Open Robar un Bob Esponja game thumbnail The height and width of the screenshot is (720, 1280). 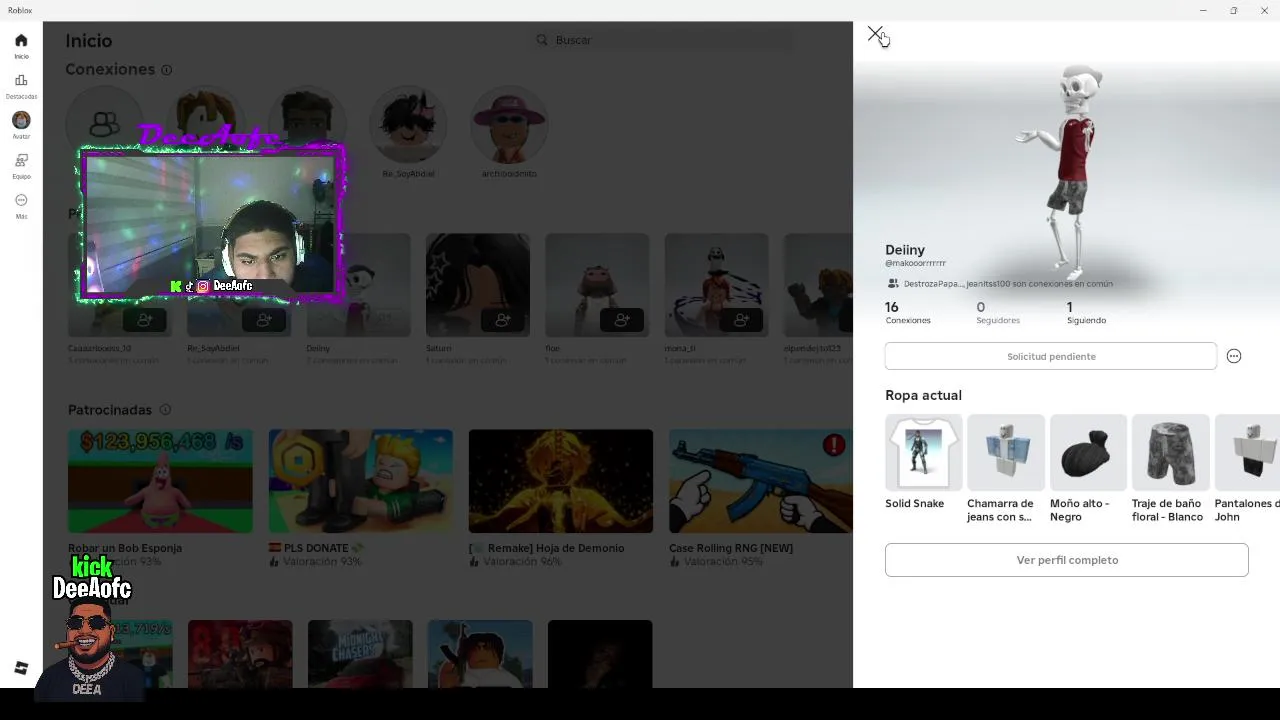pyautogui.click(x=160, y=481)
